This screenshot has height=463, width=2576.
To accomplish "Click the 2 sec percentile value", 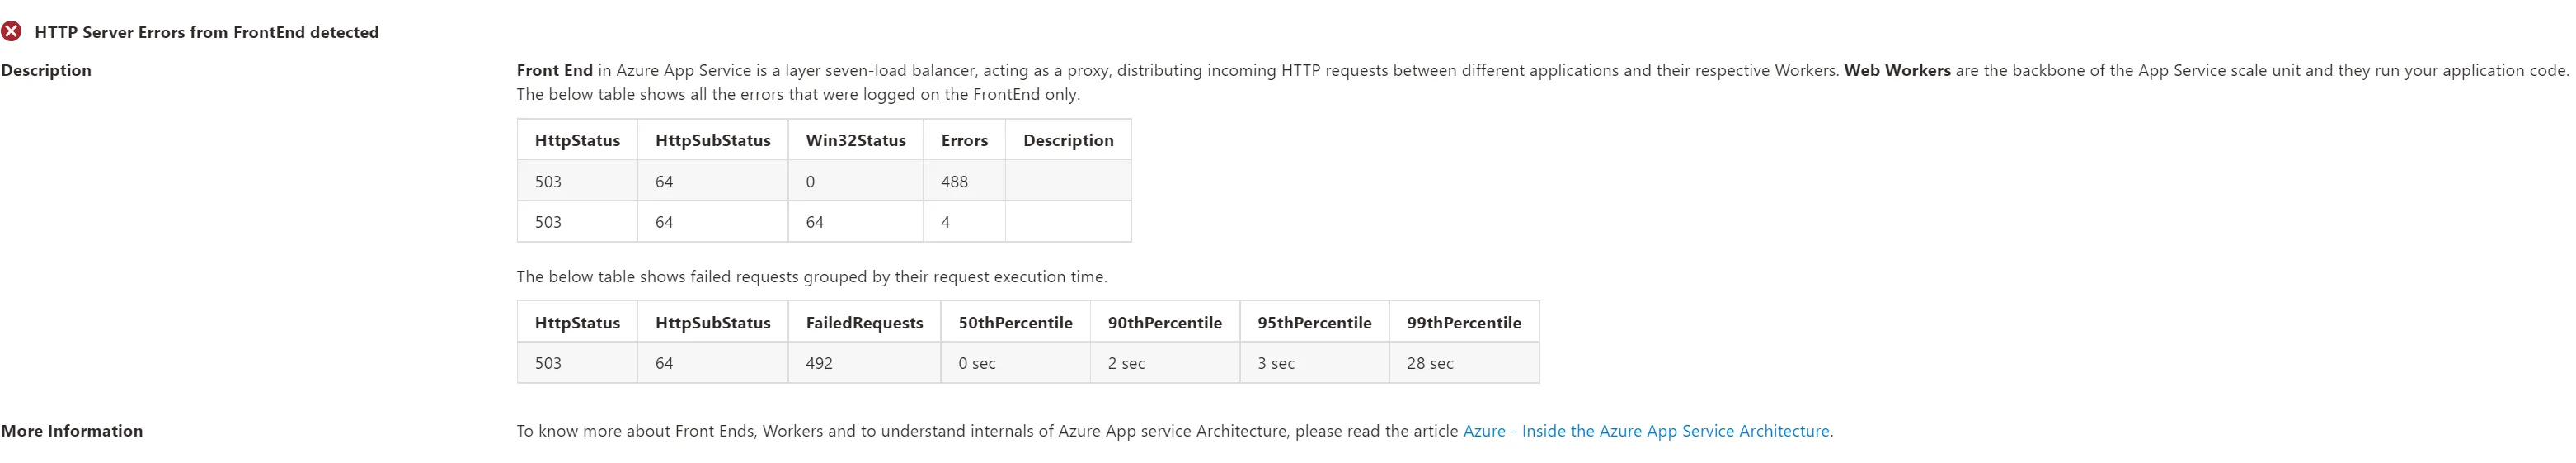I will click(x=1126, y=364).
